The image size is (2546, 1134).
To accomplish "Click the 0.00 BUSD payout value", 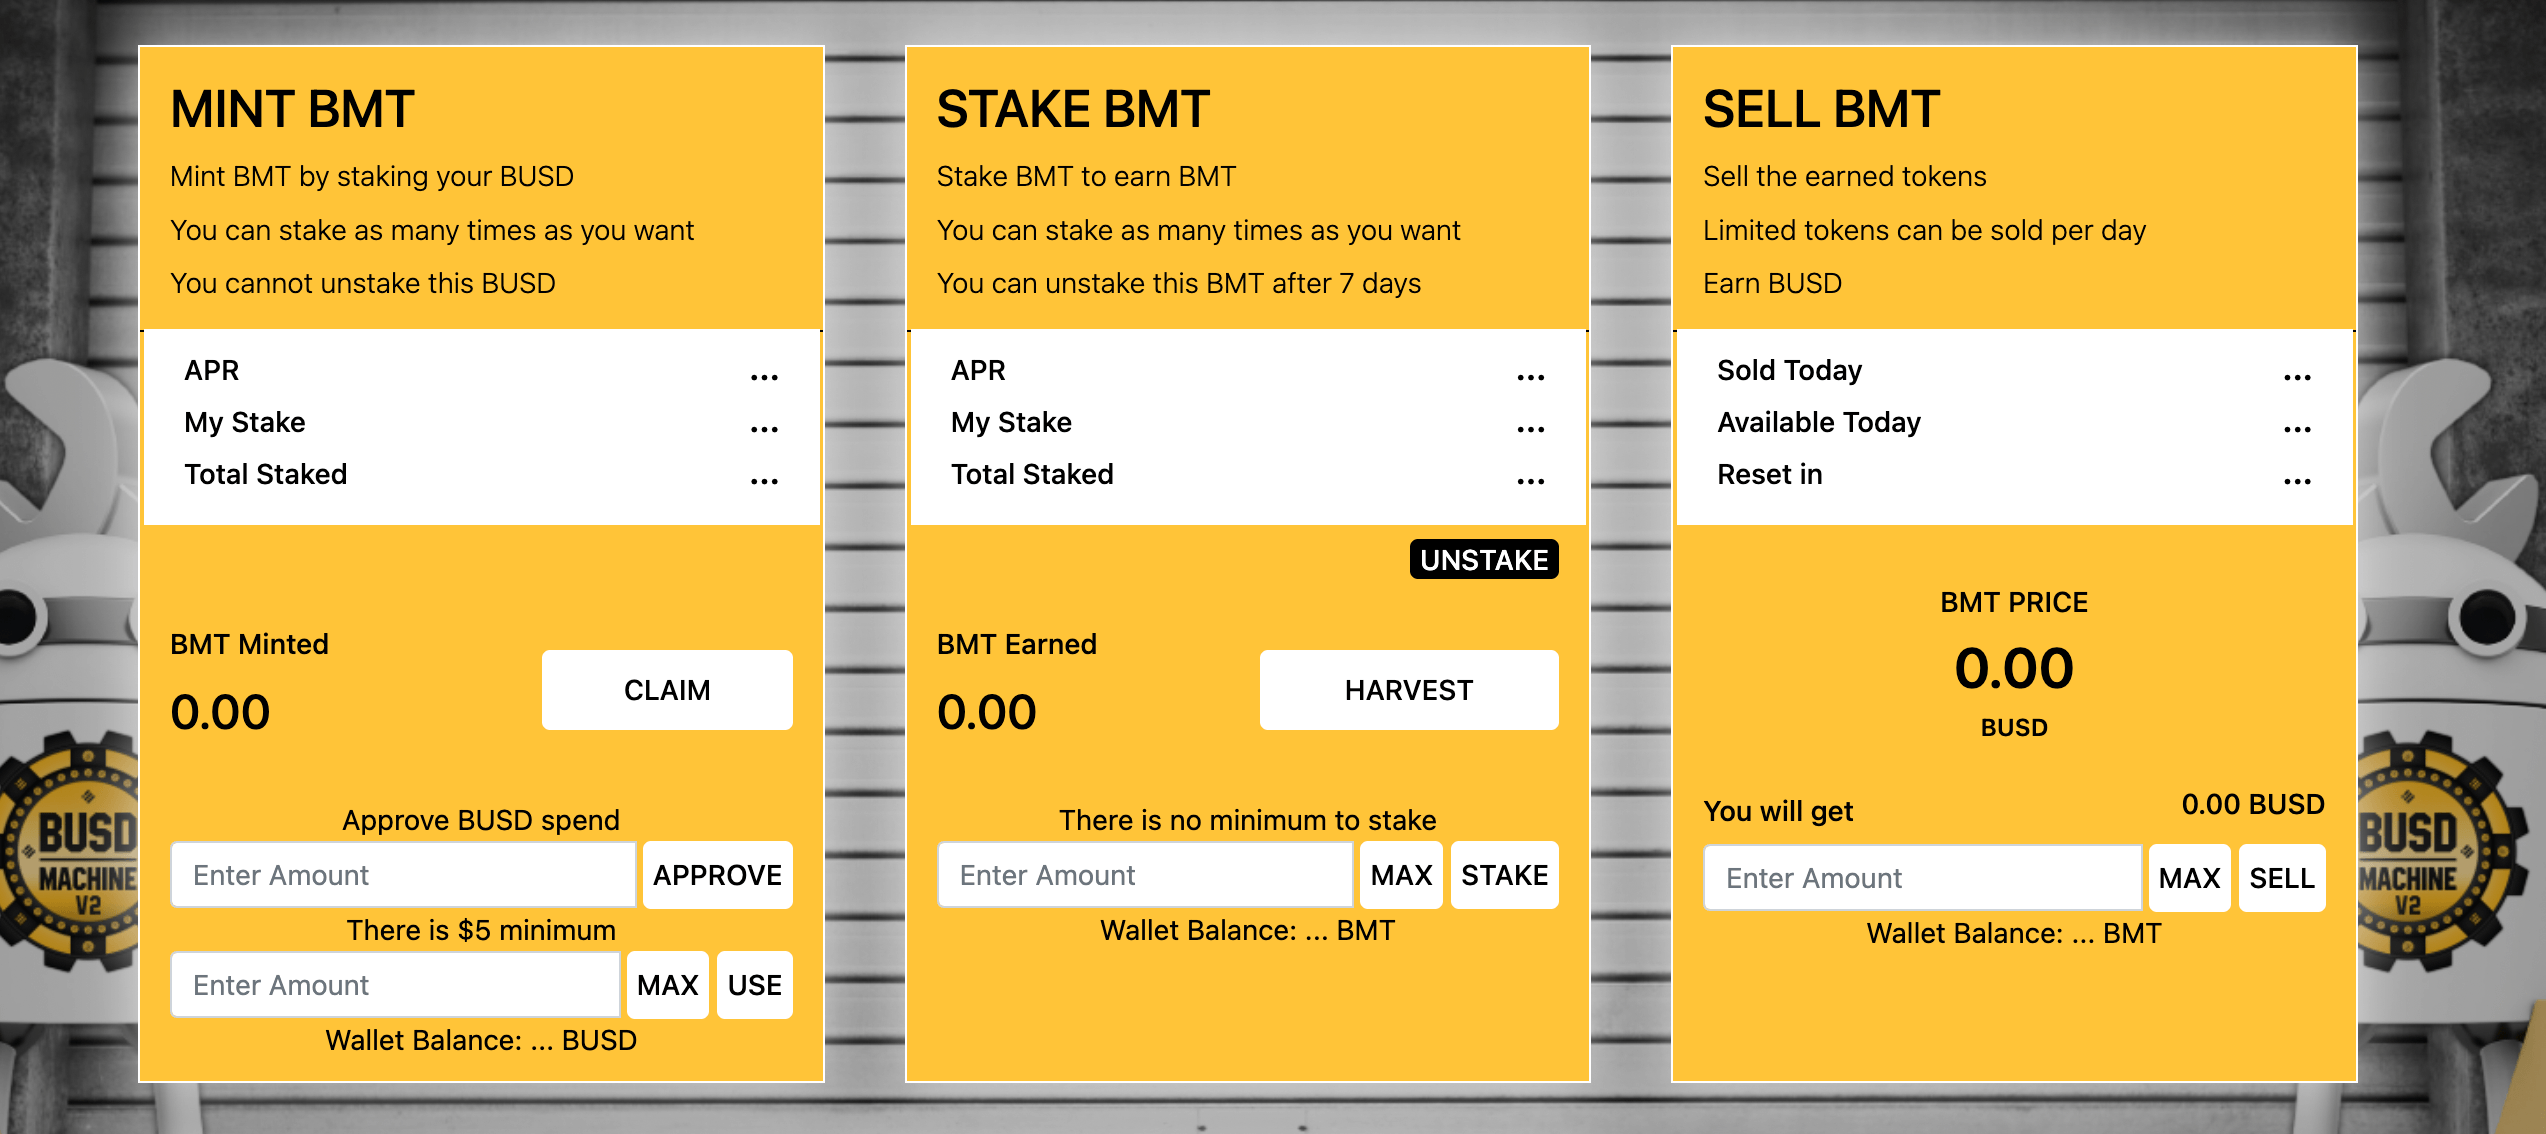I will click(2253, 804).
